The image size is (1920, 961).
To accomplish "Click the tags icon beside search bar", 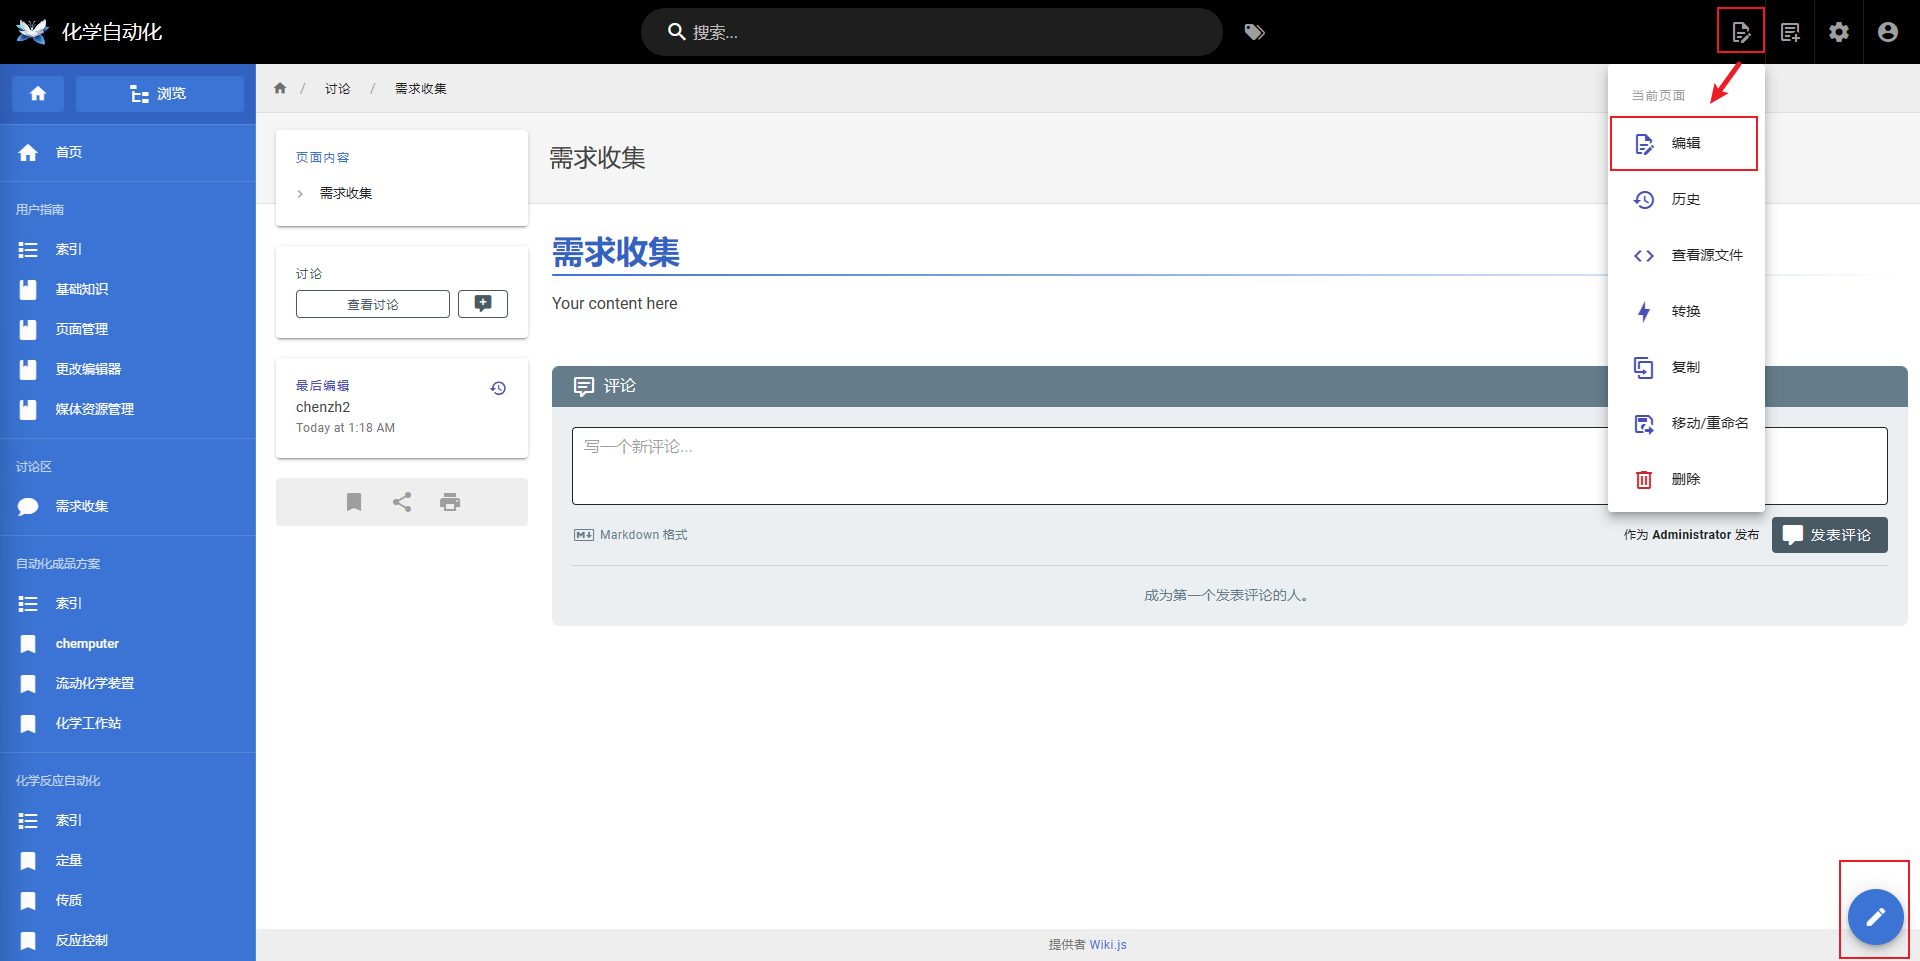I will pos(1254,32).
